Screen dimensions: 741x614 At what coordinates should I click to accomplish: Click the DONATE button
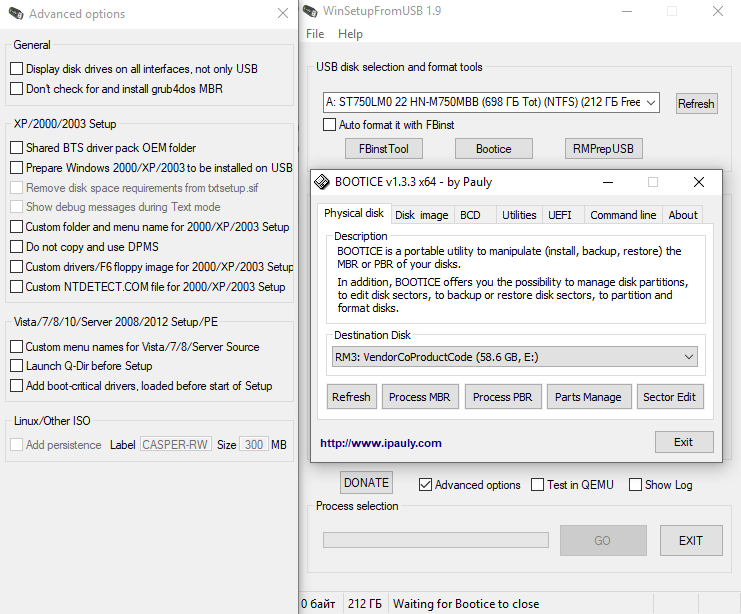coord(366,483)
